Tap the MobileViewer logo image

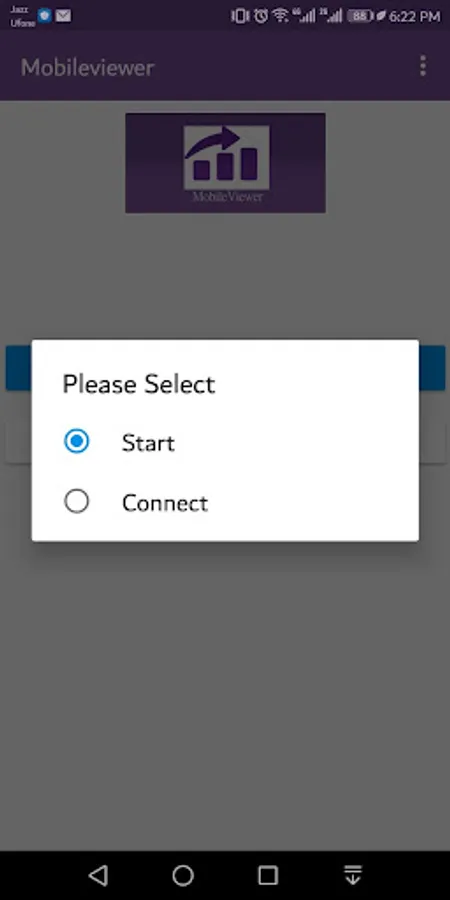point(226,163)
